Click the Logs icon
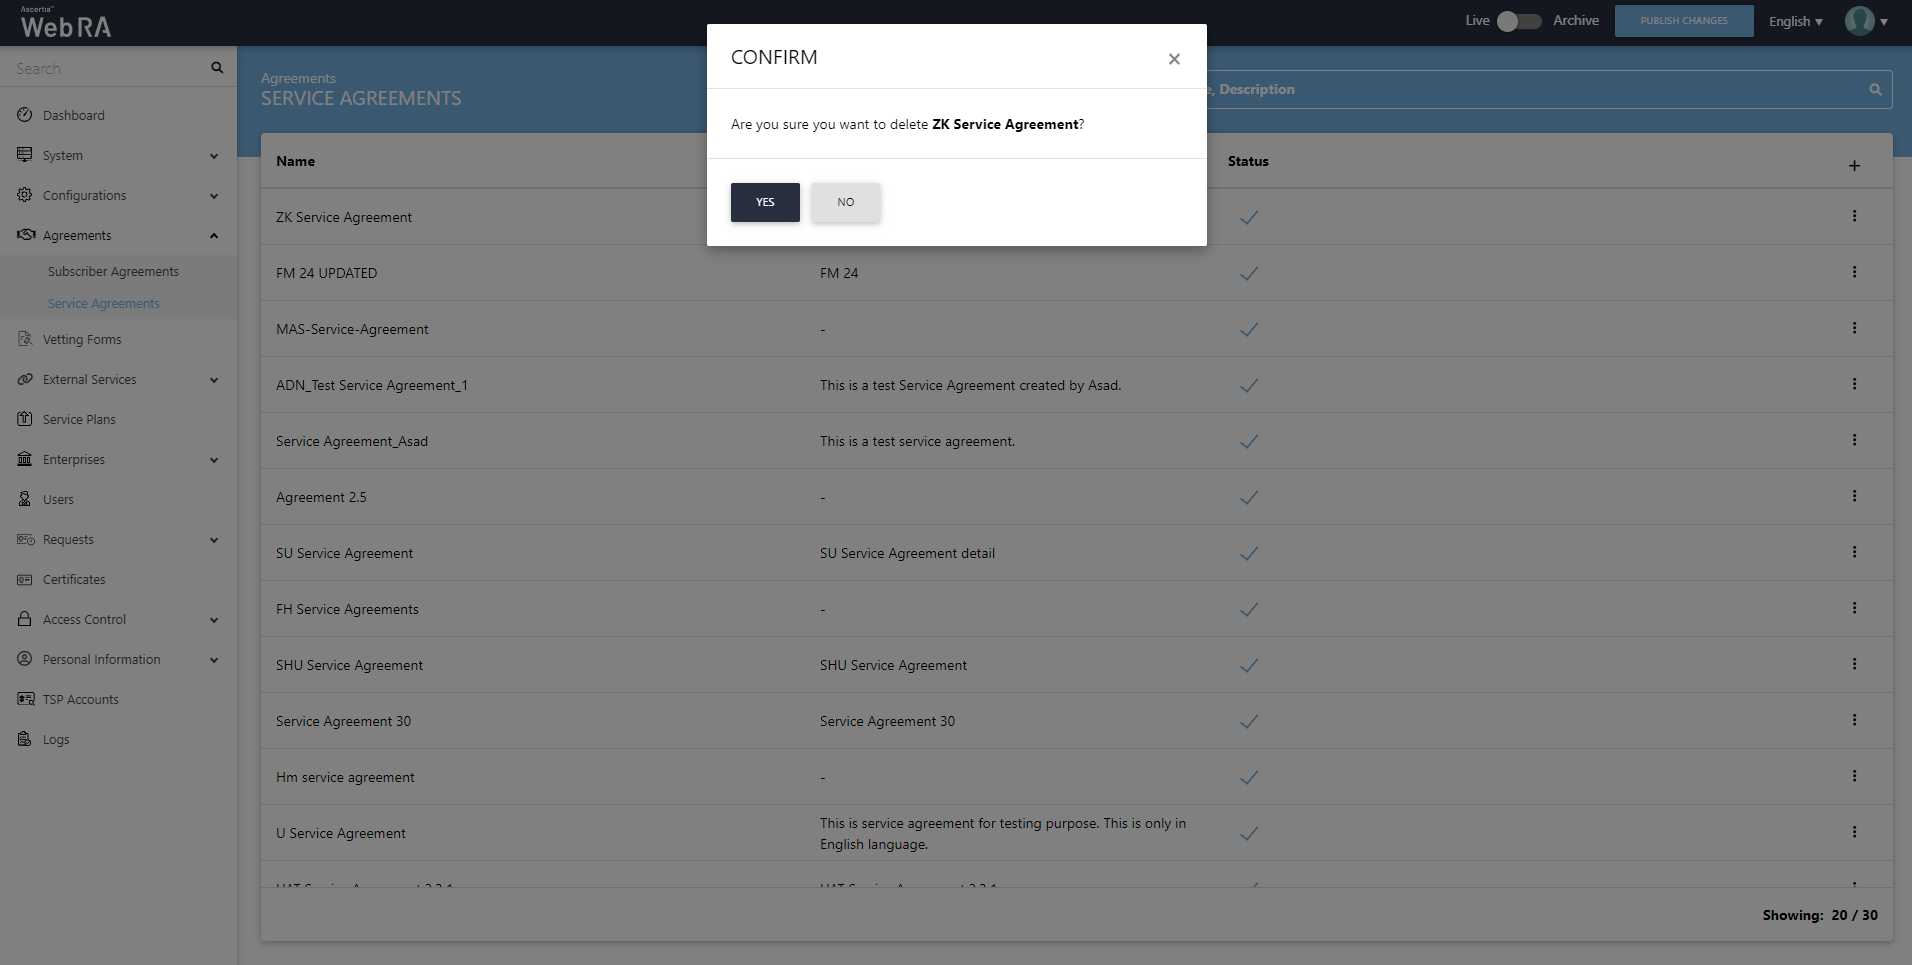Screen dimensions: 1912x965 pyautogui.click(x=25, y=739)
